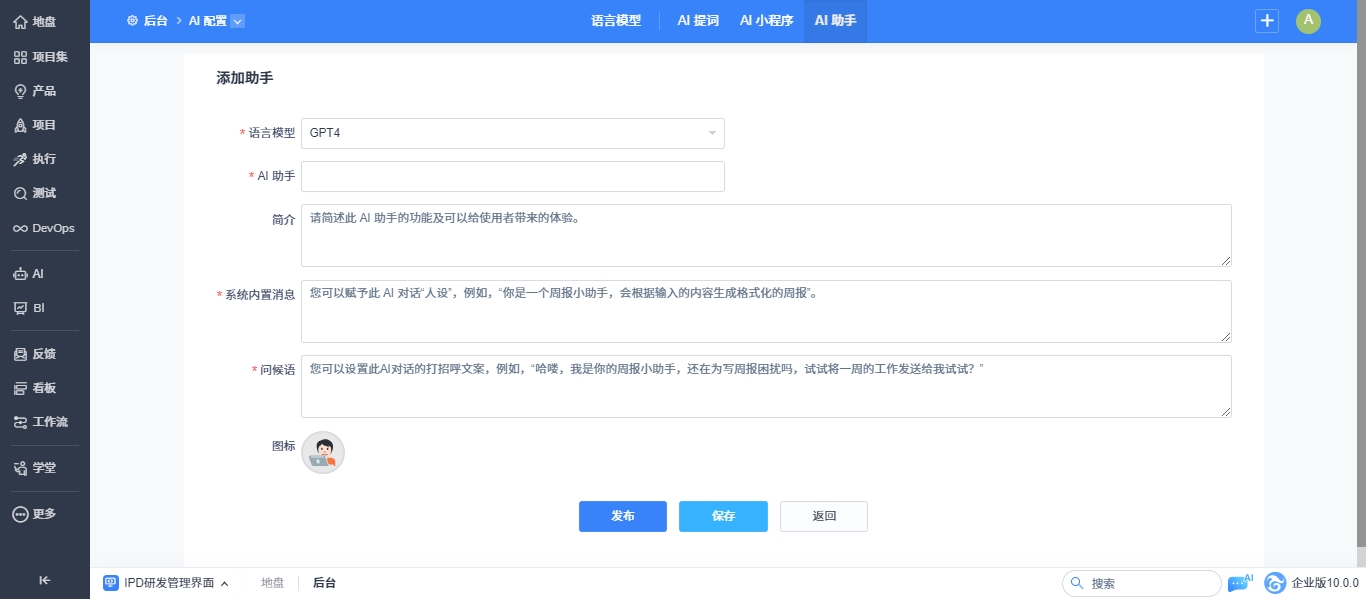Open the DevOps infinity icon
The image size is (1366, 599).
(20, 228)
